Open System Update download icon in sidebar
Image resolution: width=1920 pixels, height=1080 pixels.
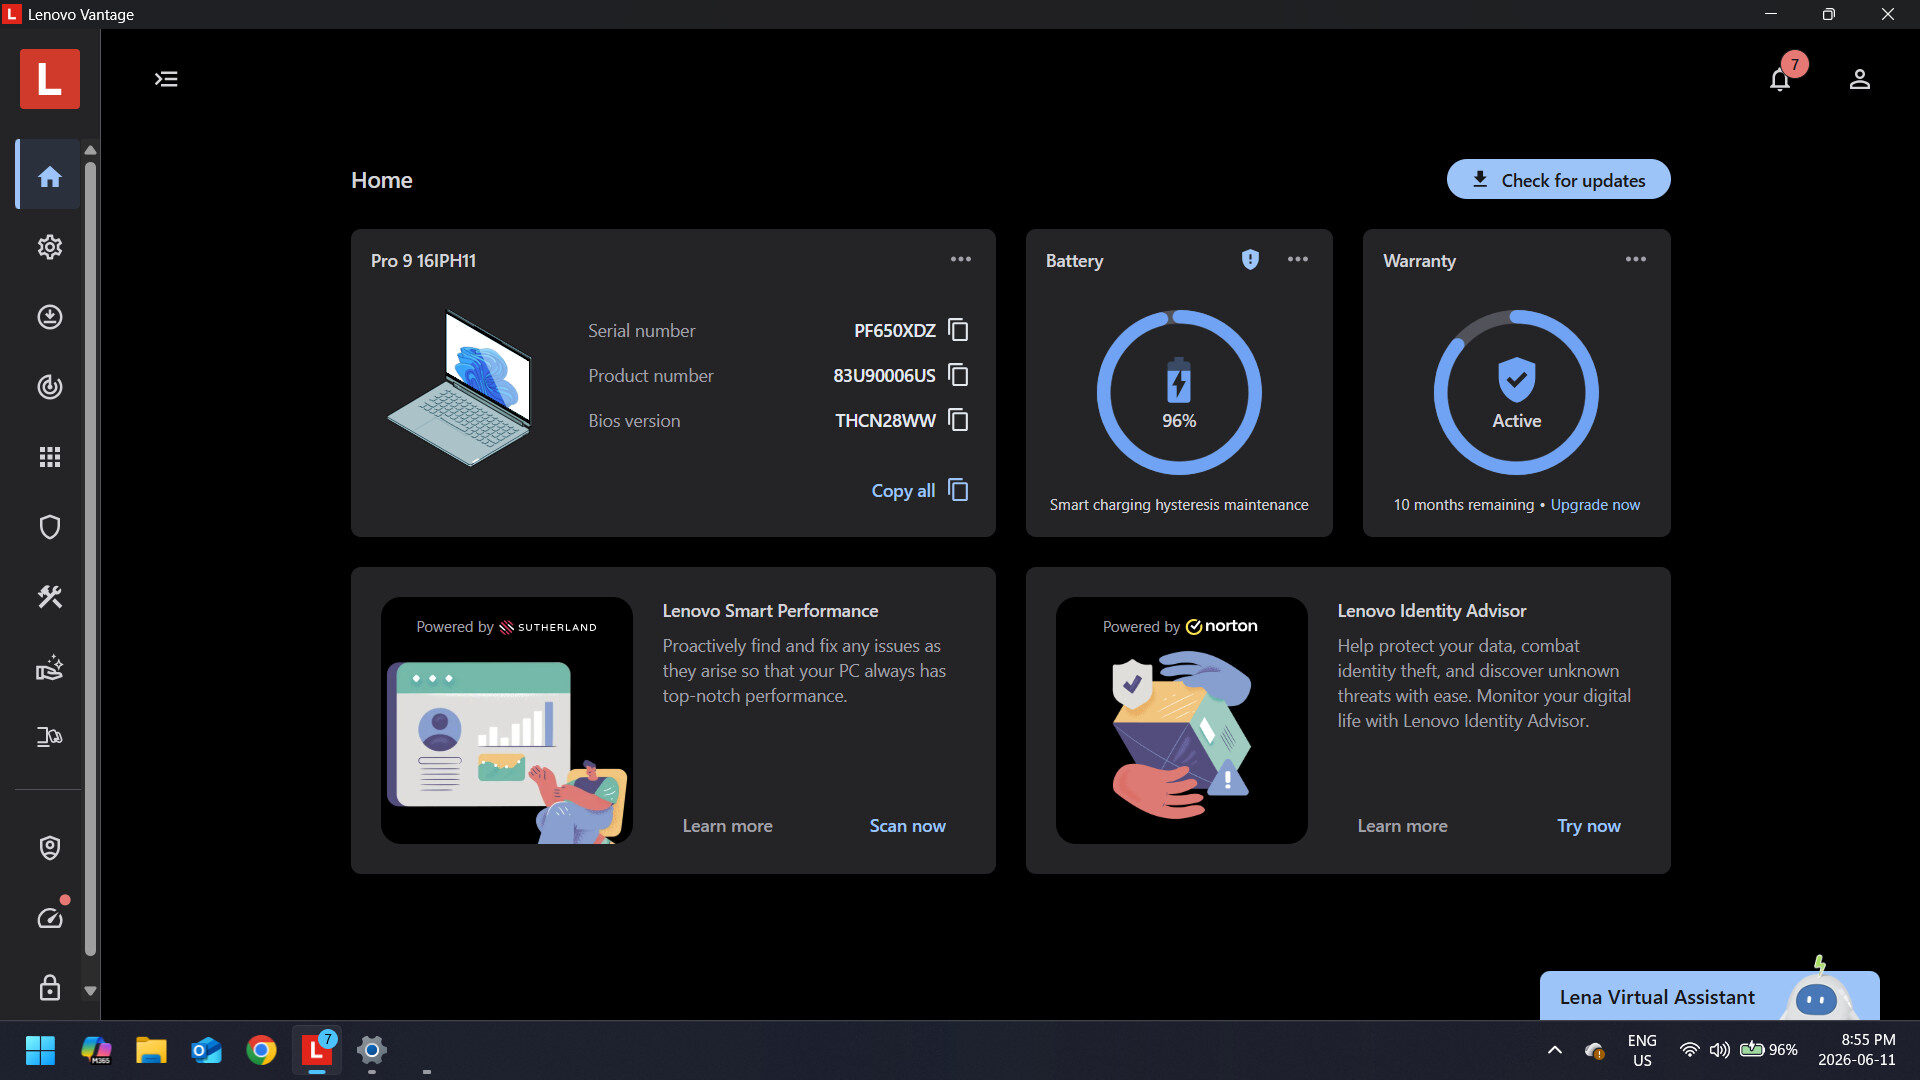click(49, 317)
